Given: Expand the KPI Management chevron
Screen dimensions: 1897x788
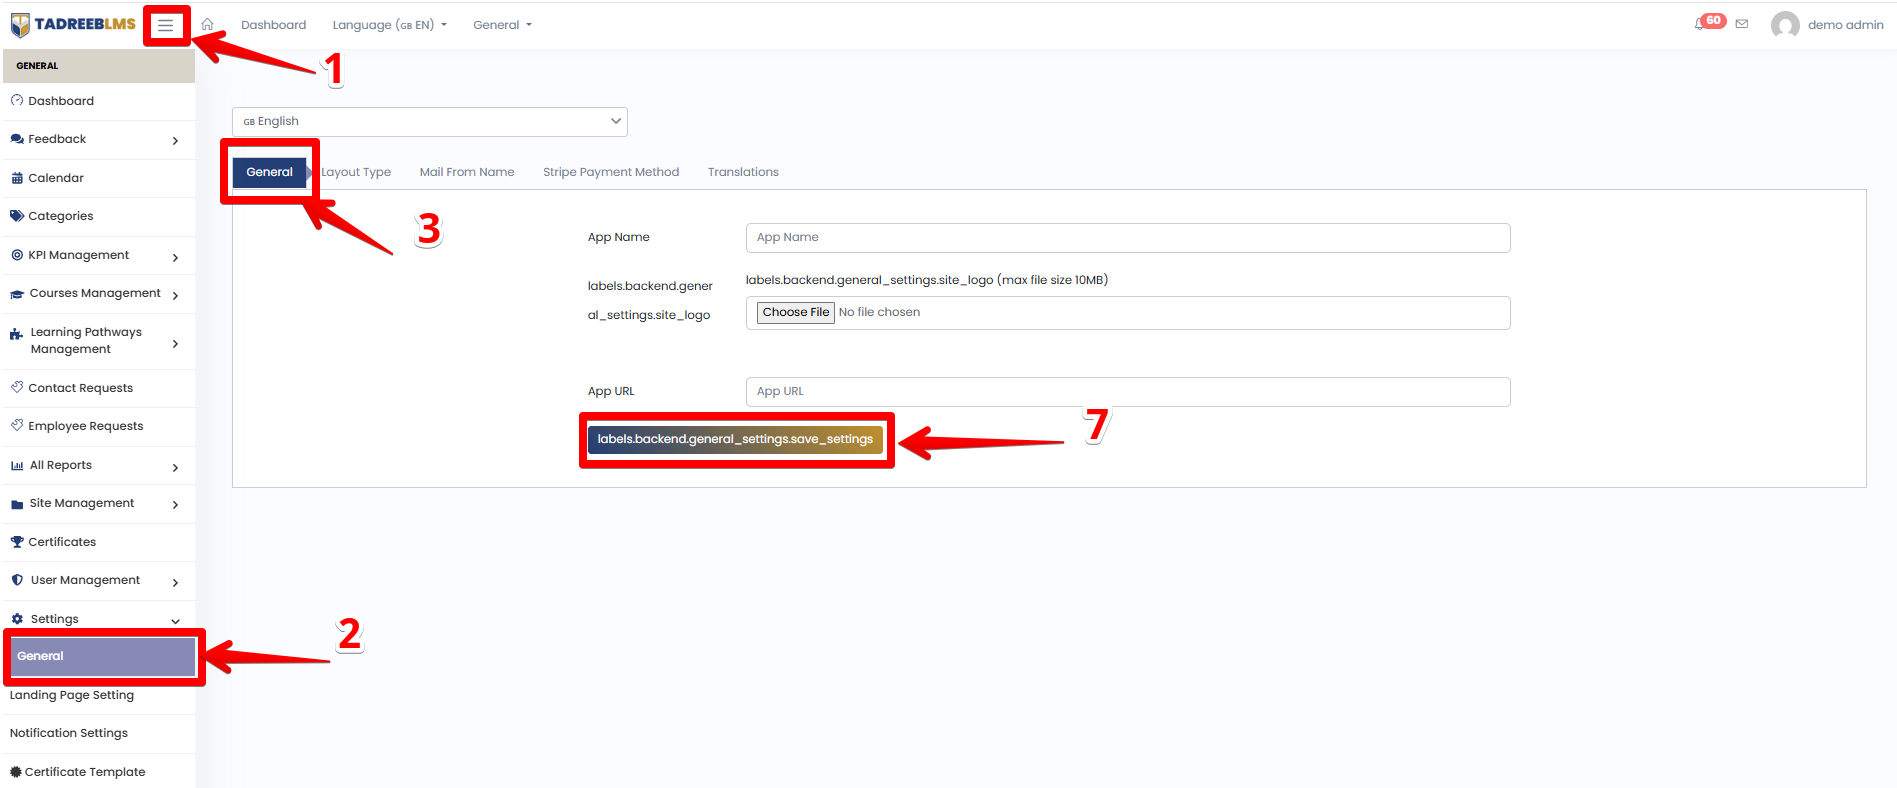Looking at the screenshot, I should pos(175,258).
